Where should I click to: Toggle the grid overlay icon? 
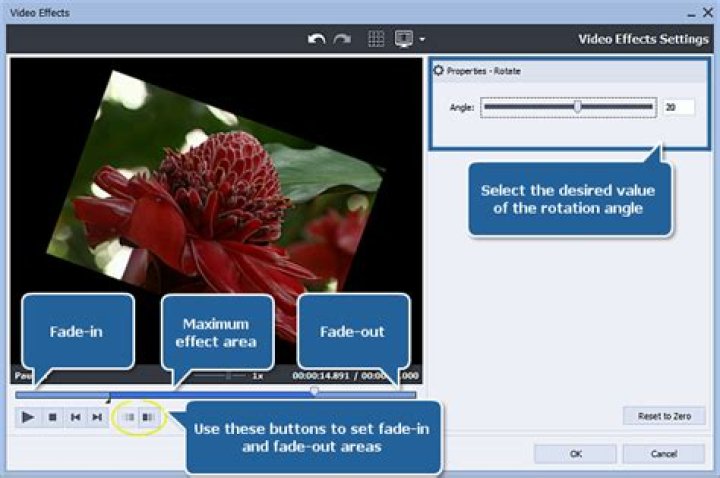tap(377, 39)
